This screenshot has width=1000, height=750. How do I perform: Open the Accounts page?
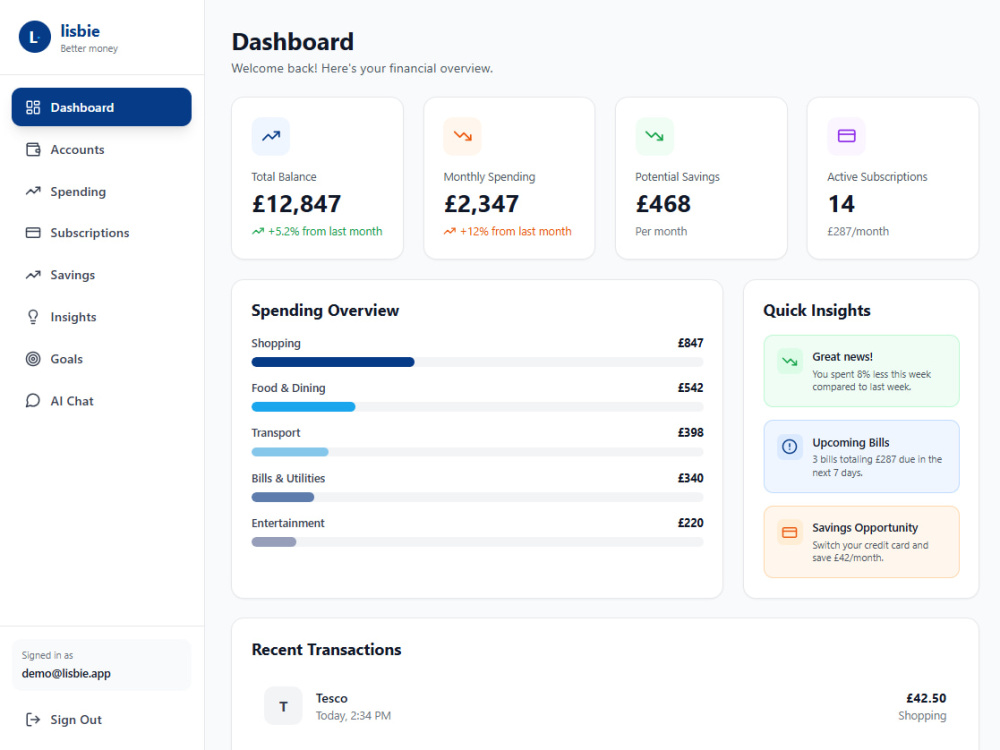tap(101, 149)
